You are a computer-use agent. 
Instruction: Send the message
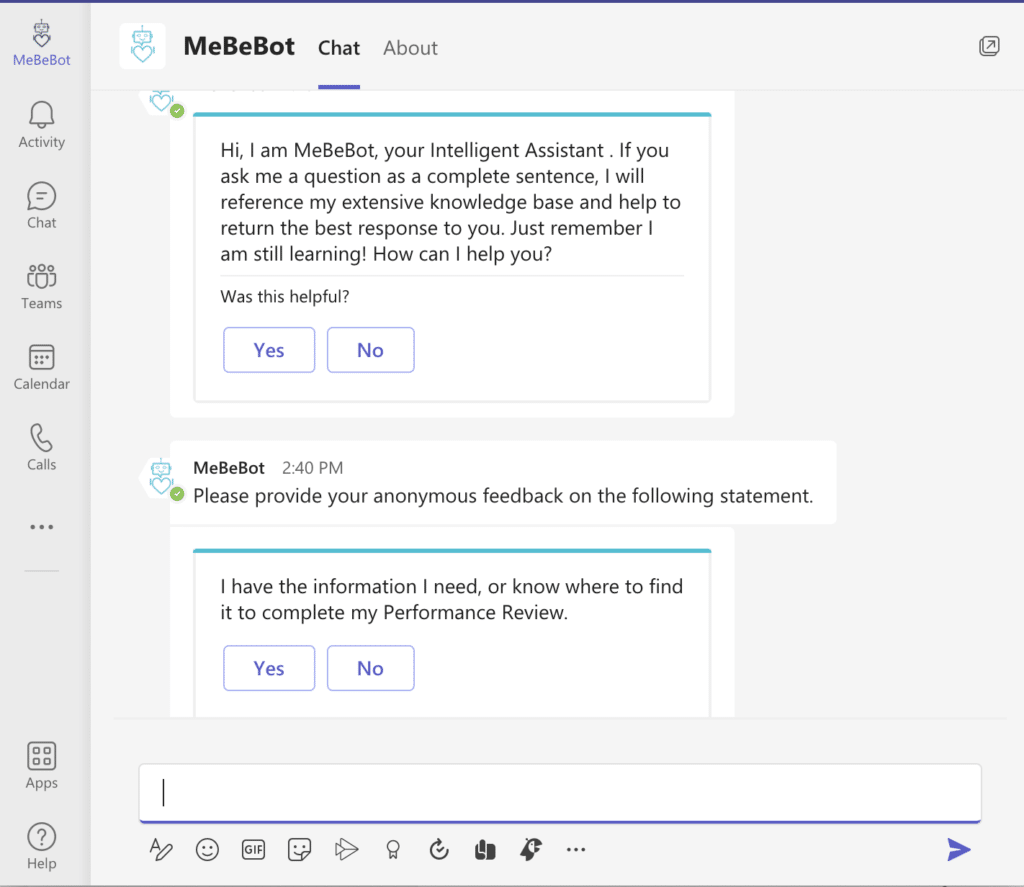point(959,850)
